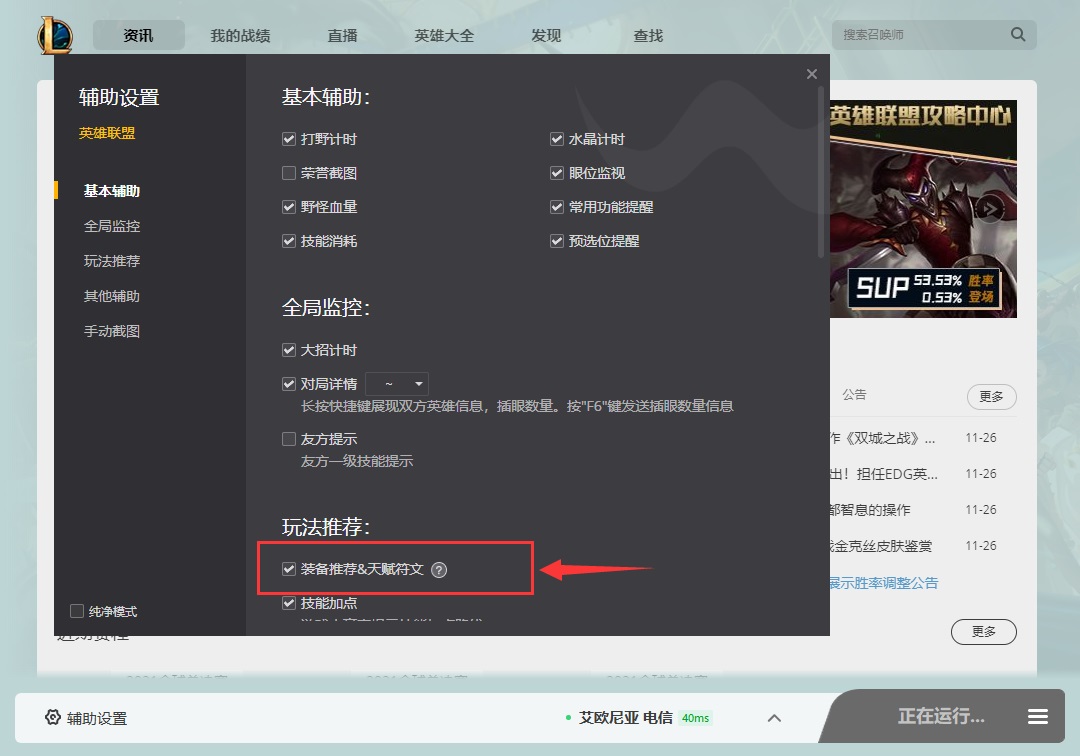1080x756 pixels.
Task: Click the 艾欧尼亚 电信 server label
Action: pos(625,717)
